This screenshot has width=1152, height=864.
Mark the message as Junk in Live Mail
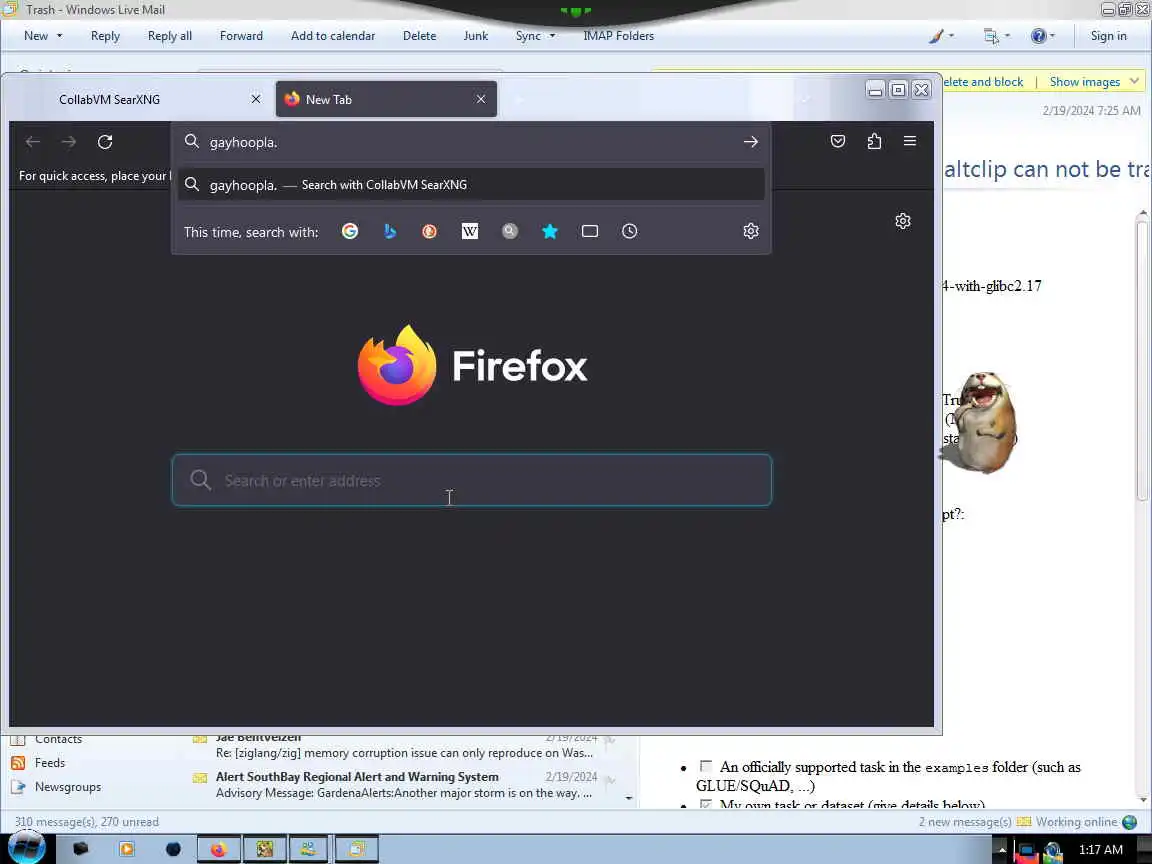pos(475,35)
